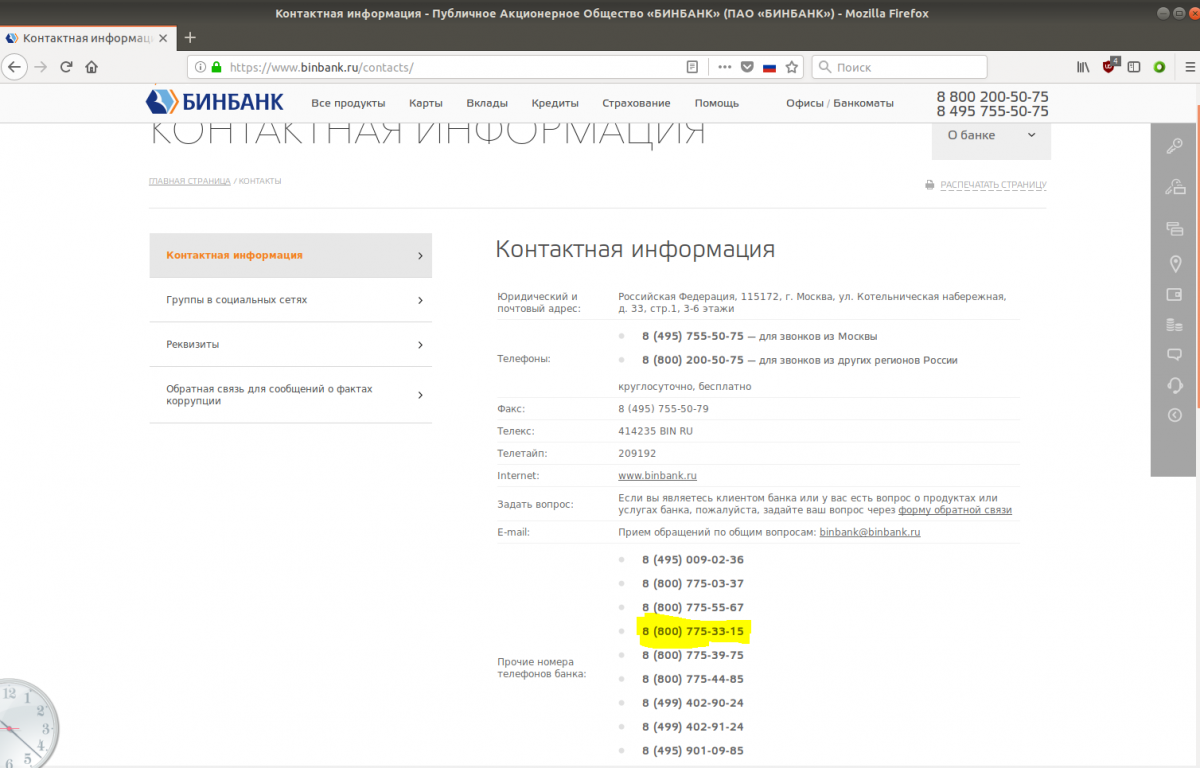Click the stacked cards icon in sidebar
Viewport: 1200px width, 768px height.
(x=1175, y=229)
